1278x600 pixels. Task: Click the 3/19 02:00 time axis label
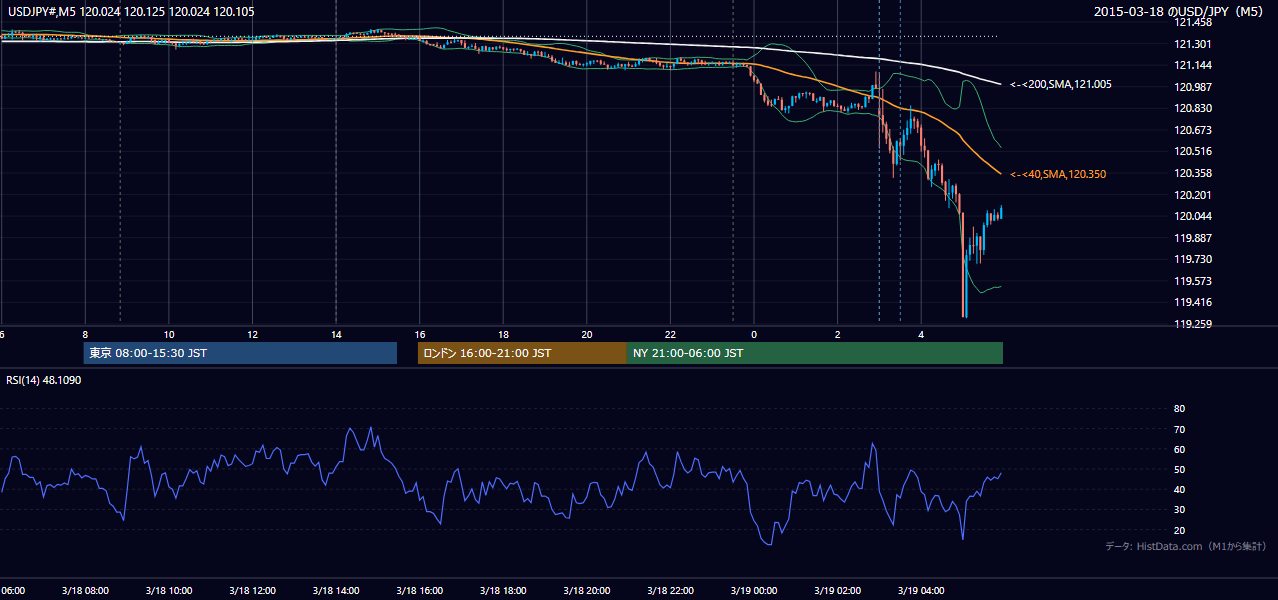tap(837, 591)
